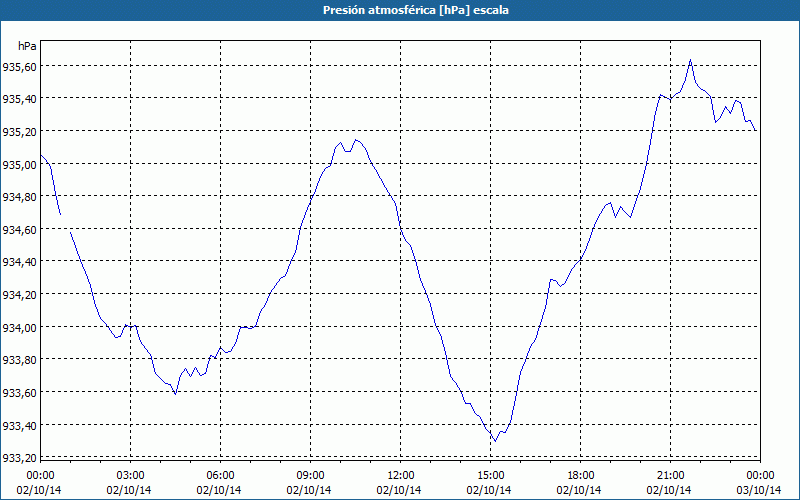
Task: Select the 933,60 axis value
Action: pyautogui.click(x=19, y=393)
